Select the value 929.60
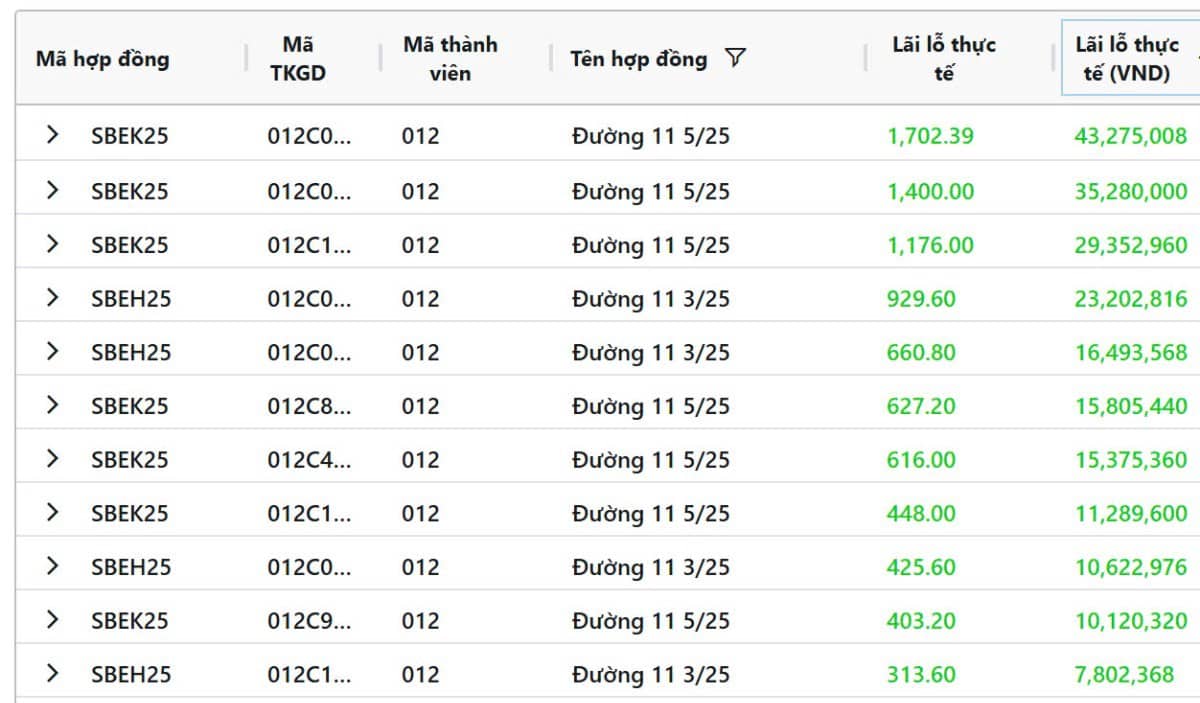 921,298
